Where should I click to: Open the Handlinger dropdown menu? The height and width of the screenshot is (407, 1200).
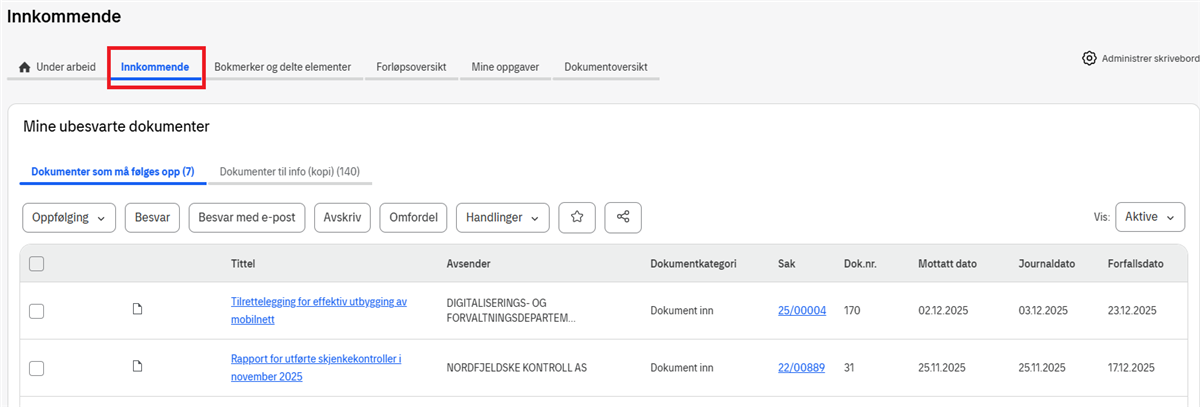[502, 217]
